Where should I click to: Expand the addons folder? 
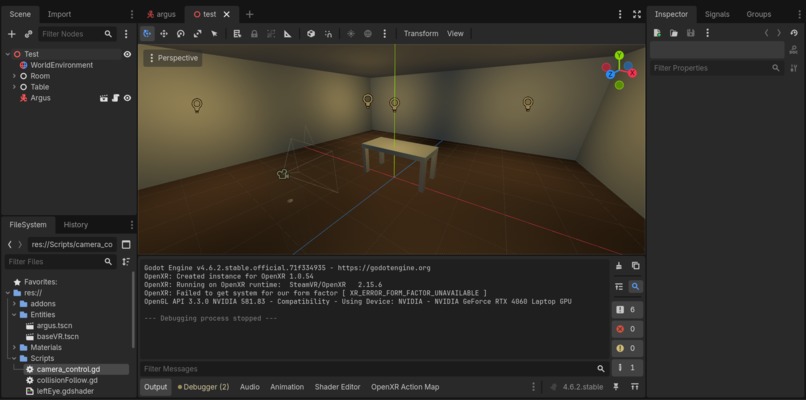click(14, 304)
